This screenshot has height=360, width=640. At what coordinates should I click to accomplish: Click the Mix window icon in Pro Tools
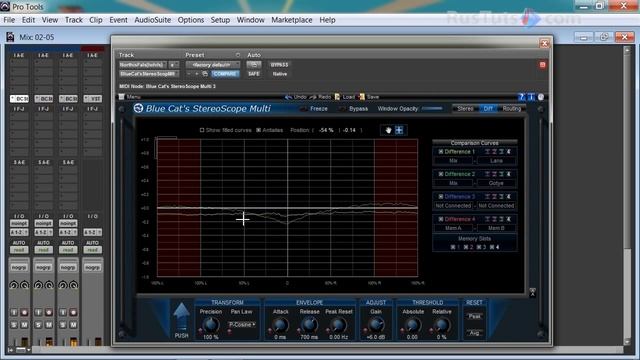pyautogui.click(x=10, y=37)
